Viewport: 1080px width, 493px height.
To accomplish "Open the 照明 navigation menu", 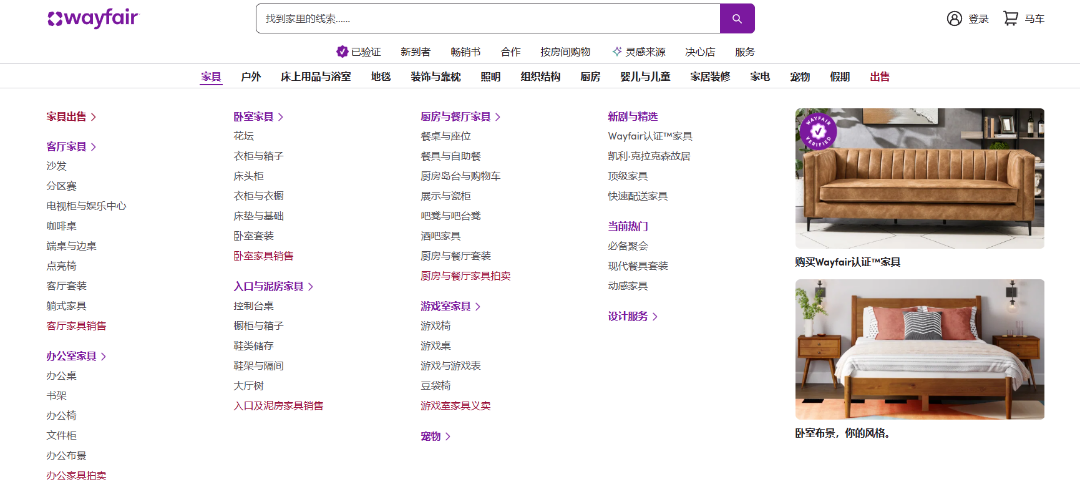I will coord(490,77).
